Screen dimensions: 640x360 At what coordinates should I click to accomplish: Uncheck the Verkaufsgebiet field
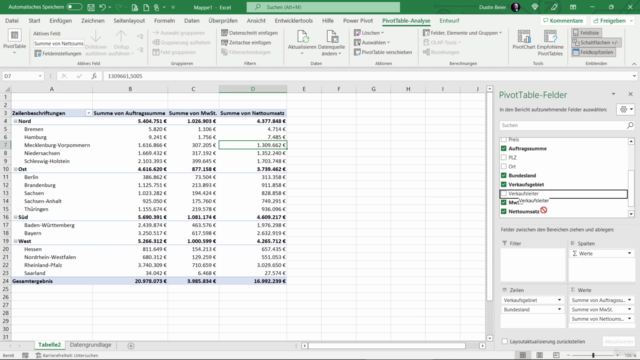point(504,184)
